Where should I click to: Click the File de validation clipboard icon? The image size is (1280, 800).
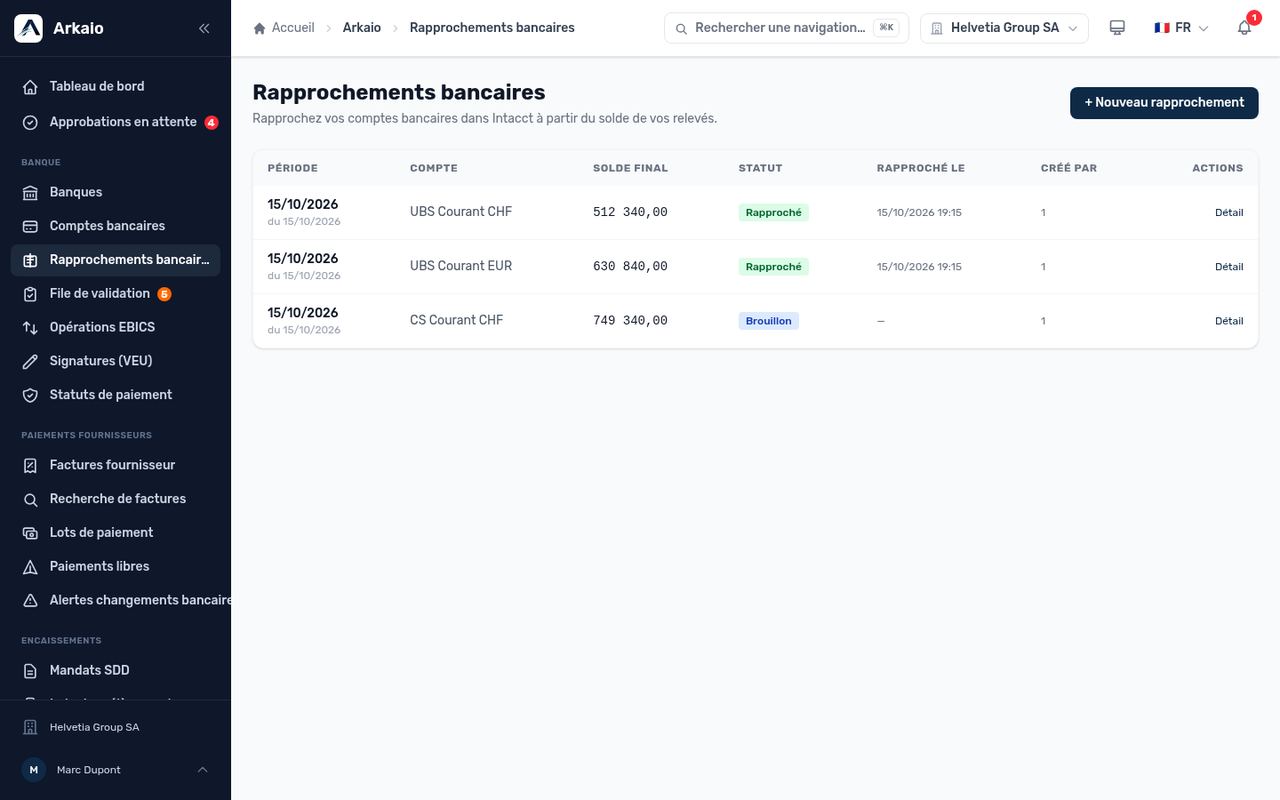[x=30, y=294]
